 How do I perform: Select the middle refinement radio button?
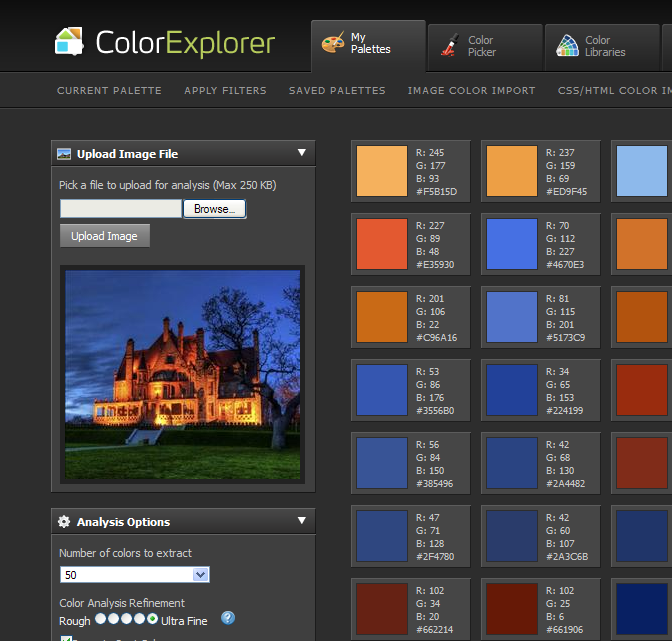(x=126, y=619)
